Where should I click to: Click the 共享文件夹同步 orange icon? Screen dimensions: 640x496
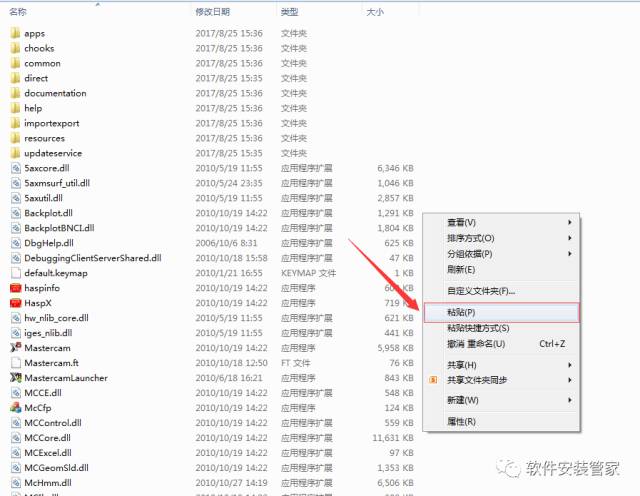pos(433,380)
